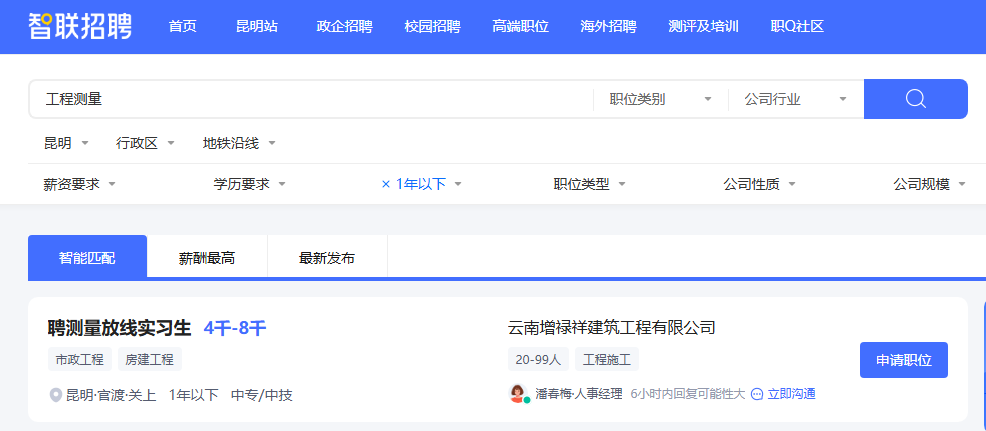Go to 高端职位 in the navigation bar
986x431 pixels.
point(520,26)
